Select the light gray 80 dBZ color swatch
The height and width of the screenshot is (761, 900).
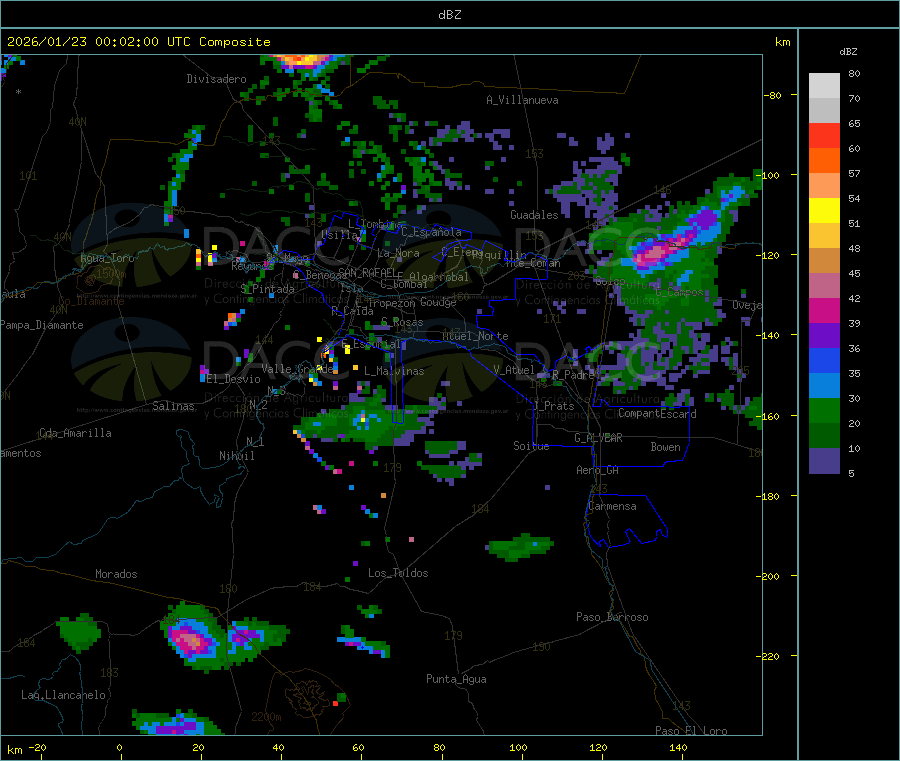coord(824,86)
